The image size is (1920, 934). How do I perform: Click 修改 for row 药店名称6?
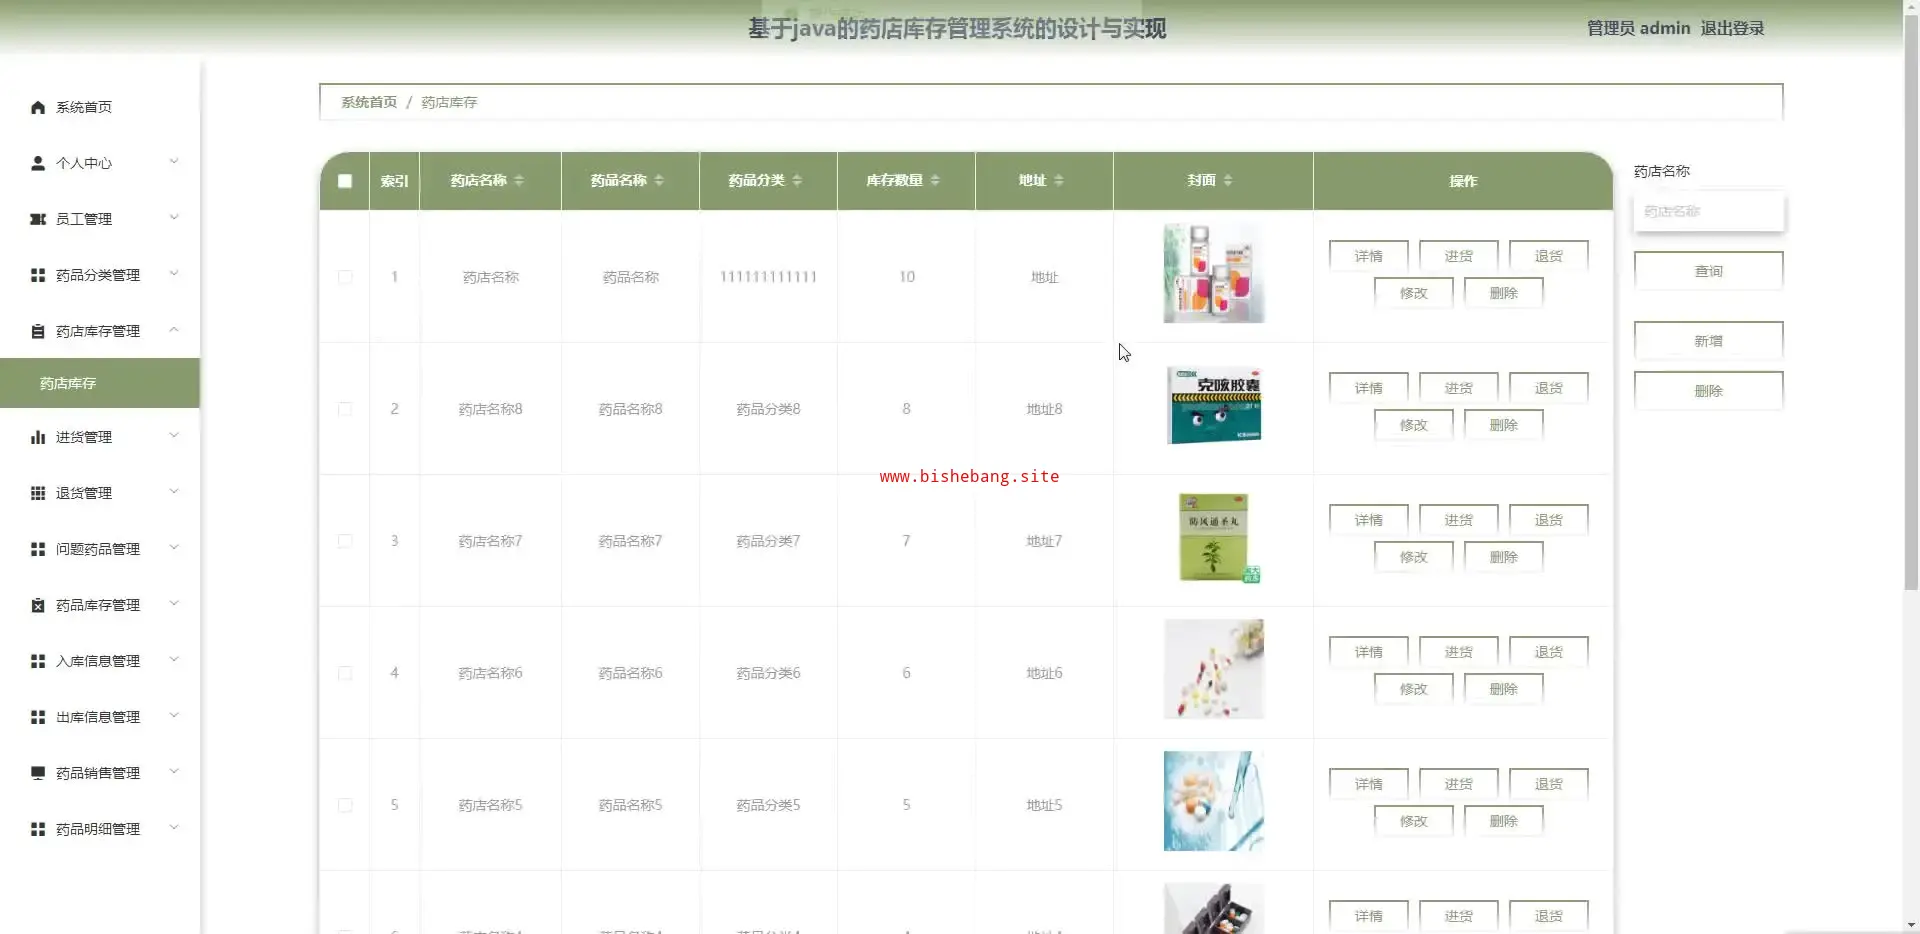[1413, 689]
